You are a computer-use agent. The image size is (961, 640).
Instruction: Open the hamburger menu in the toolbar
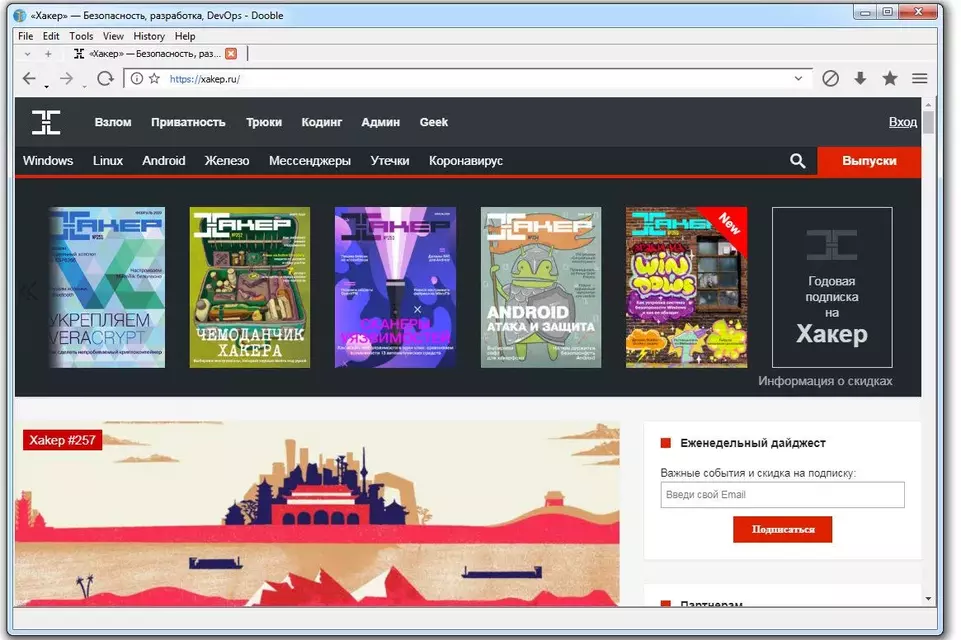click(x=919, y=78)
